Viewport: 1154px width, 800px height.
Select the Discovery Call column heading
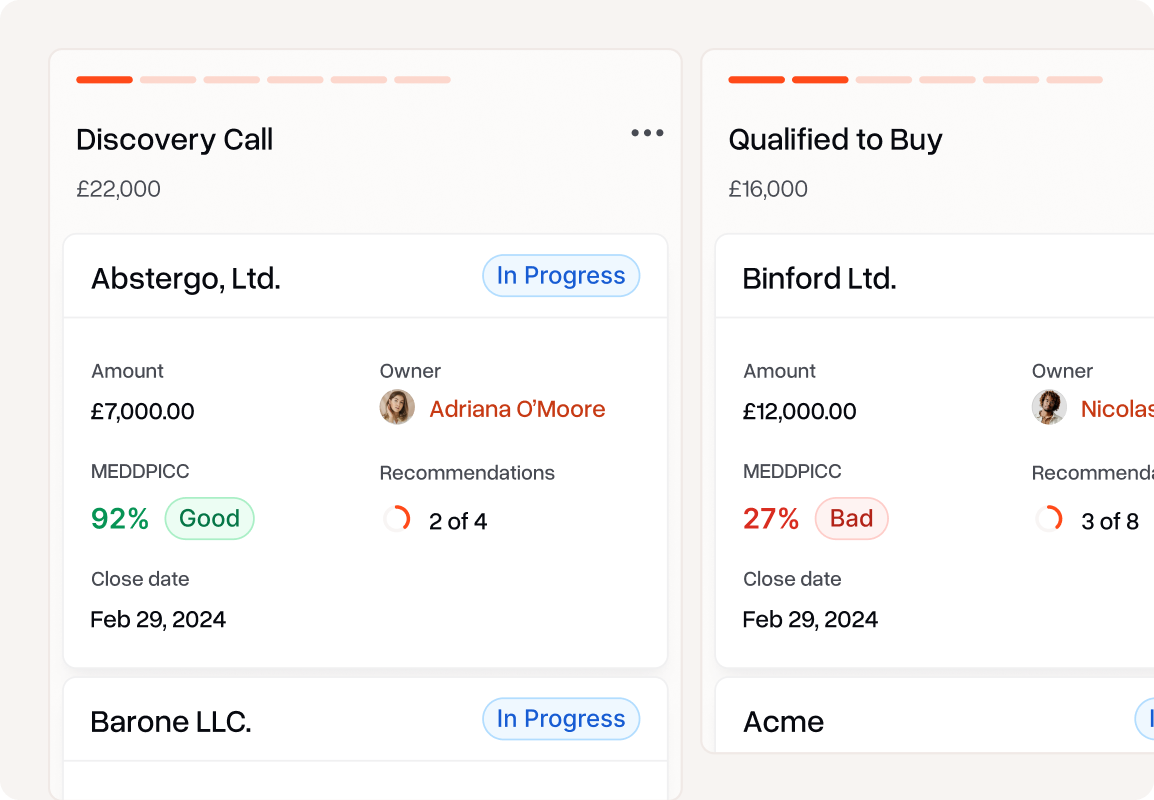pyautogui.click(x=175, y=140)
